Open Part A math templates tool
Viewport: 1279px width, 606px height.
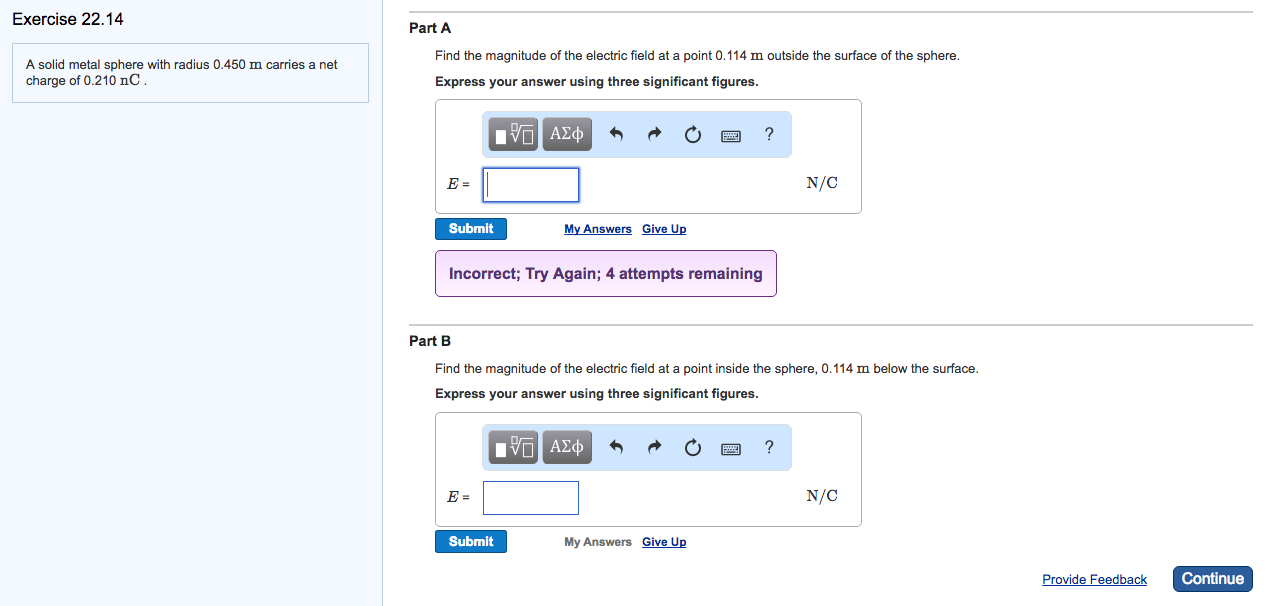513,134
